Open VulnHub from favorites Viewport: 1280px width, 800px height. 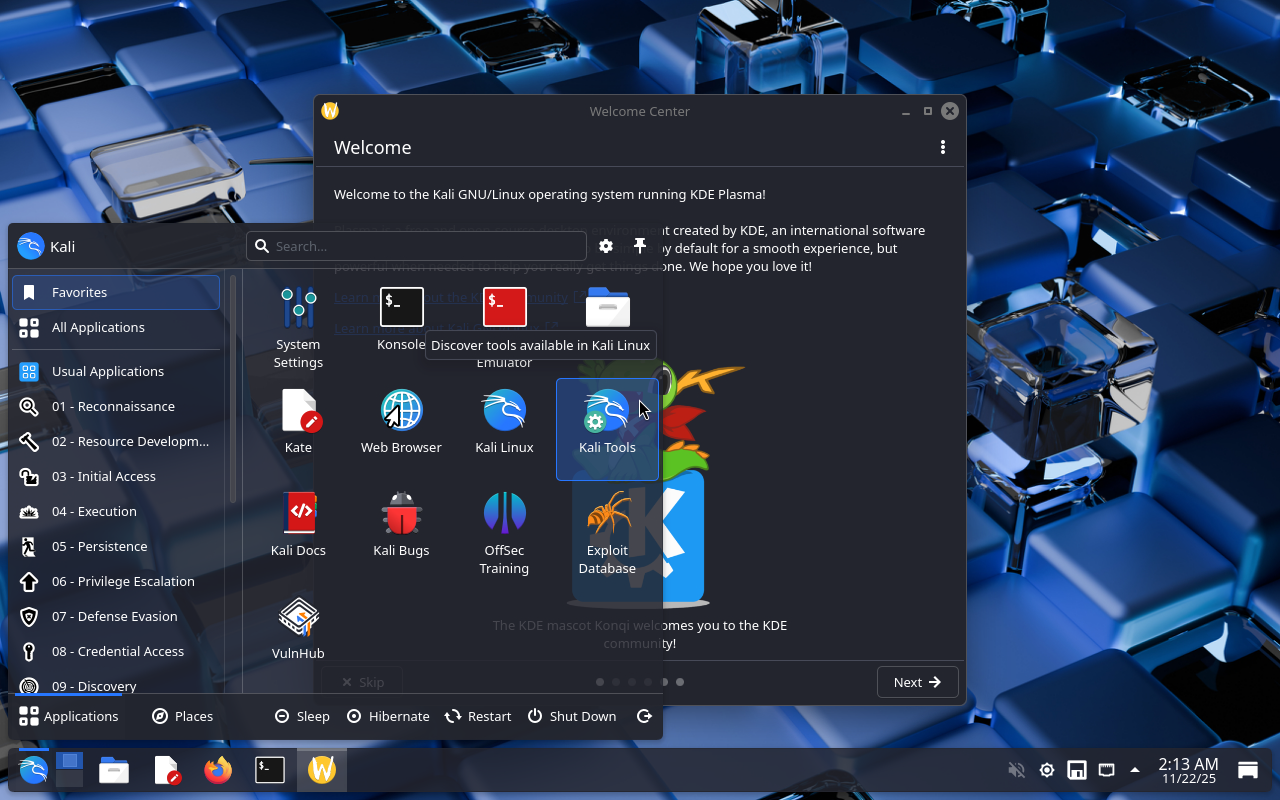298,627
